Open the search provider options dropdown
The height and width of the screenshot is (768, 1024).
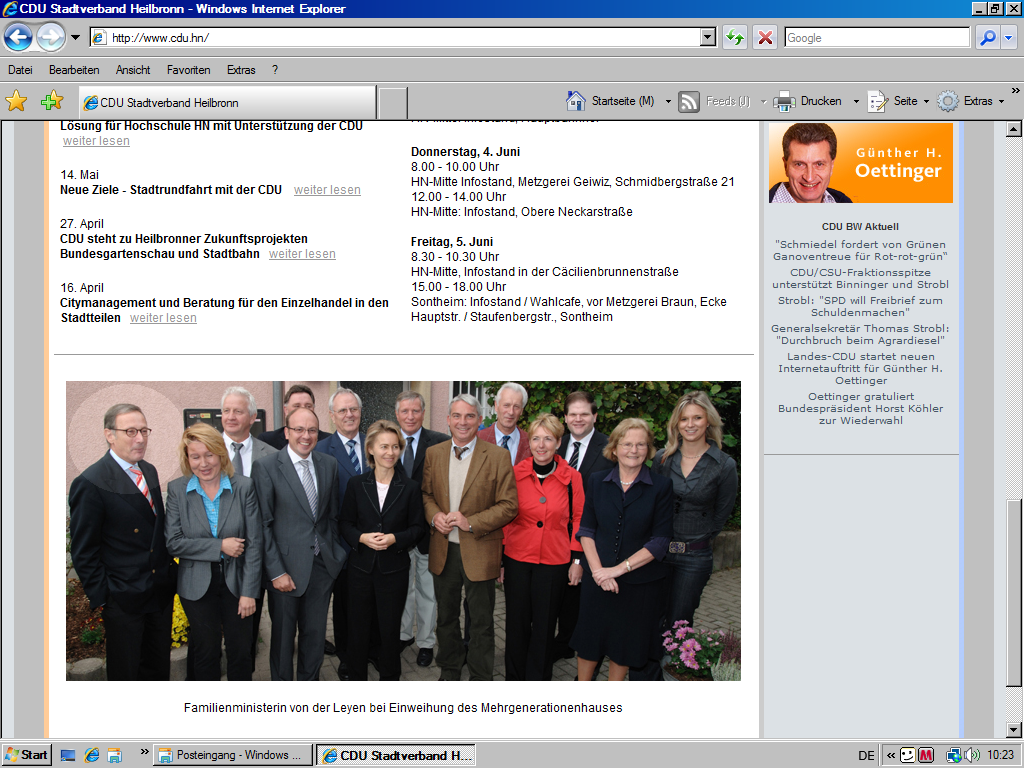pos(1009,38)
